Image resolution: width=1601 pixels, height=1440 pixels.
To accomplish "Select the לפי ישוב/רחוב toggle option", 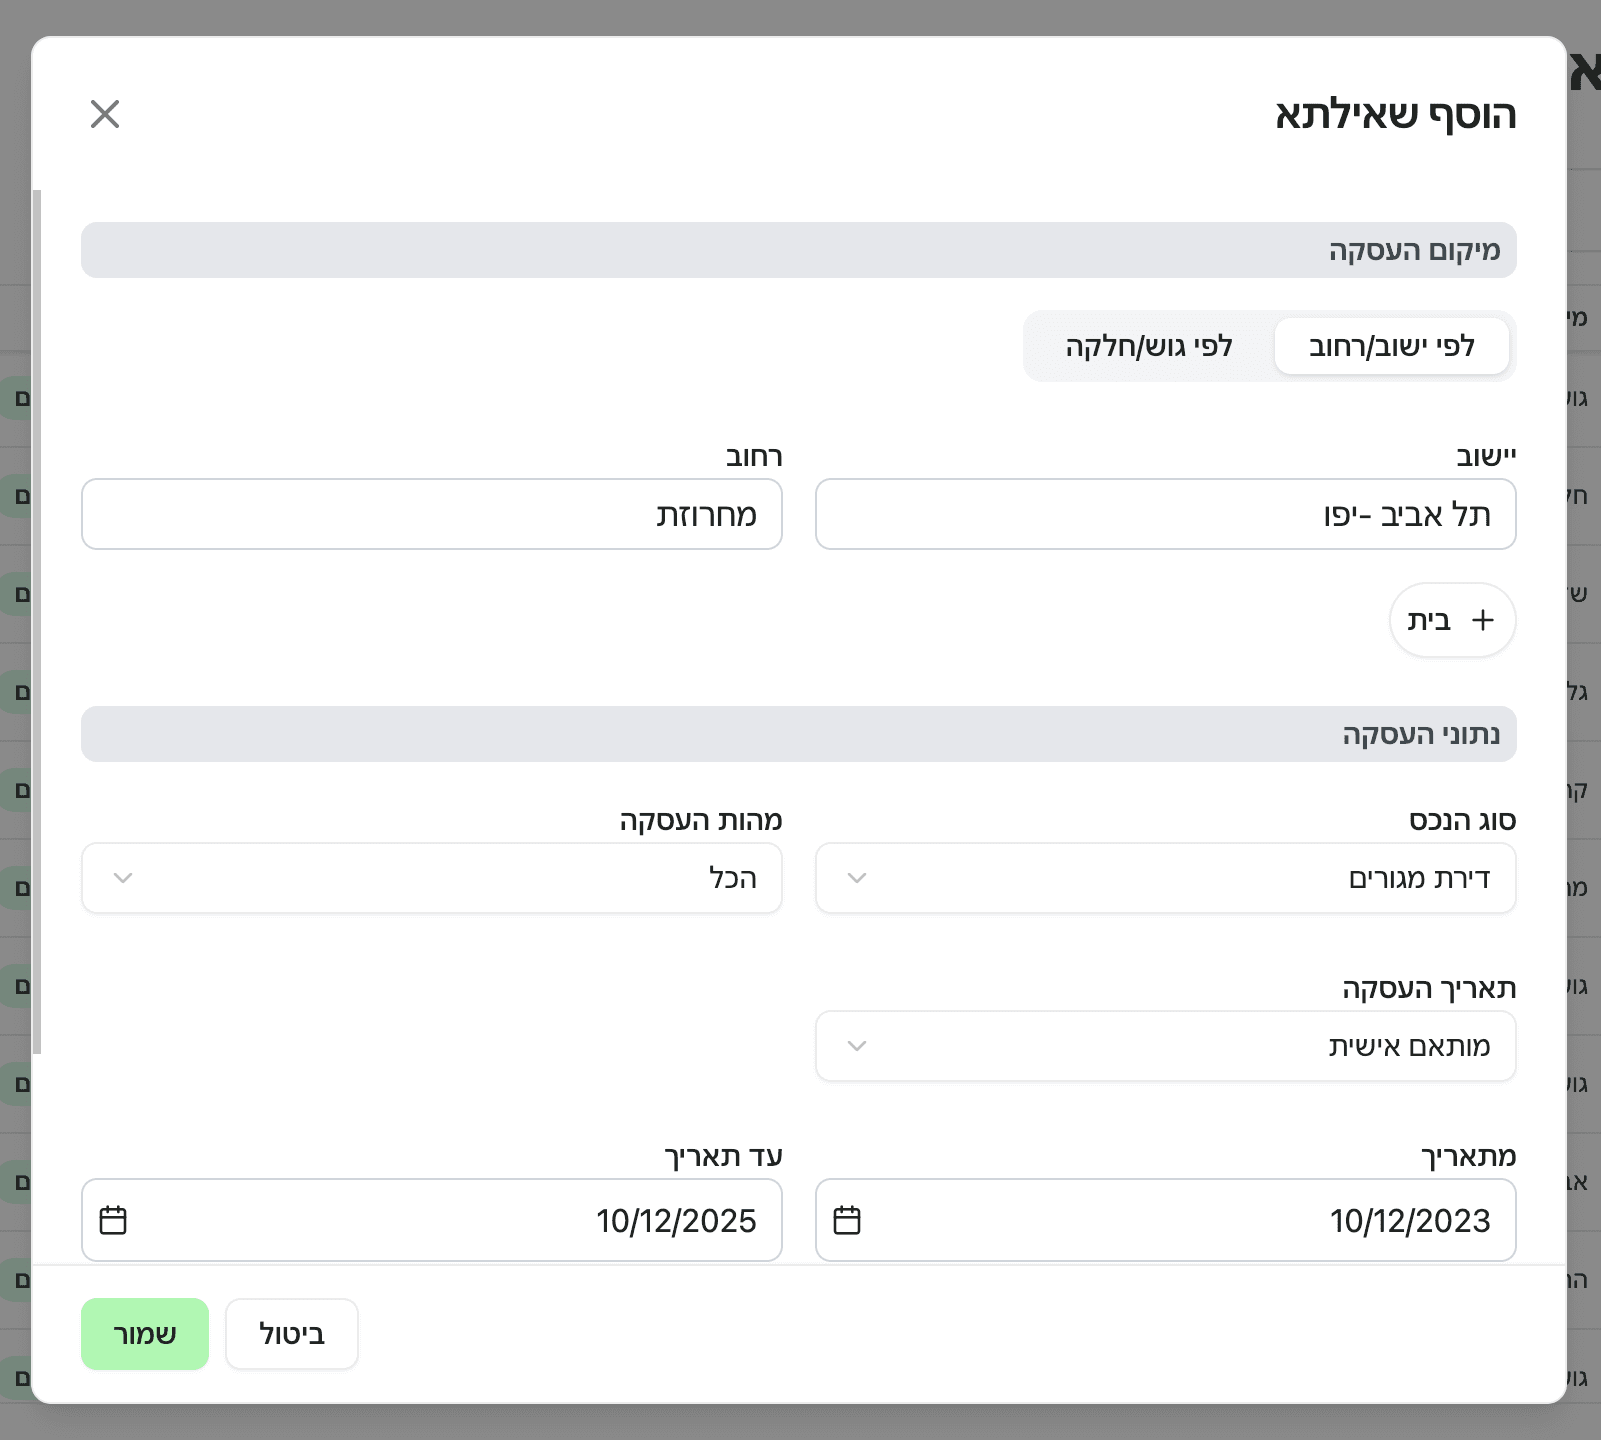I will point(1392,345).
